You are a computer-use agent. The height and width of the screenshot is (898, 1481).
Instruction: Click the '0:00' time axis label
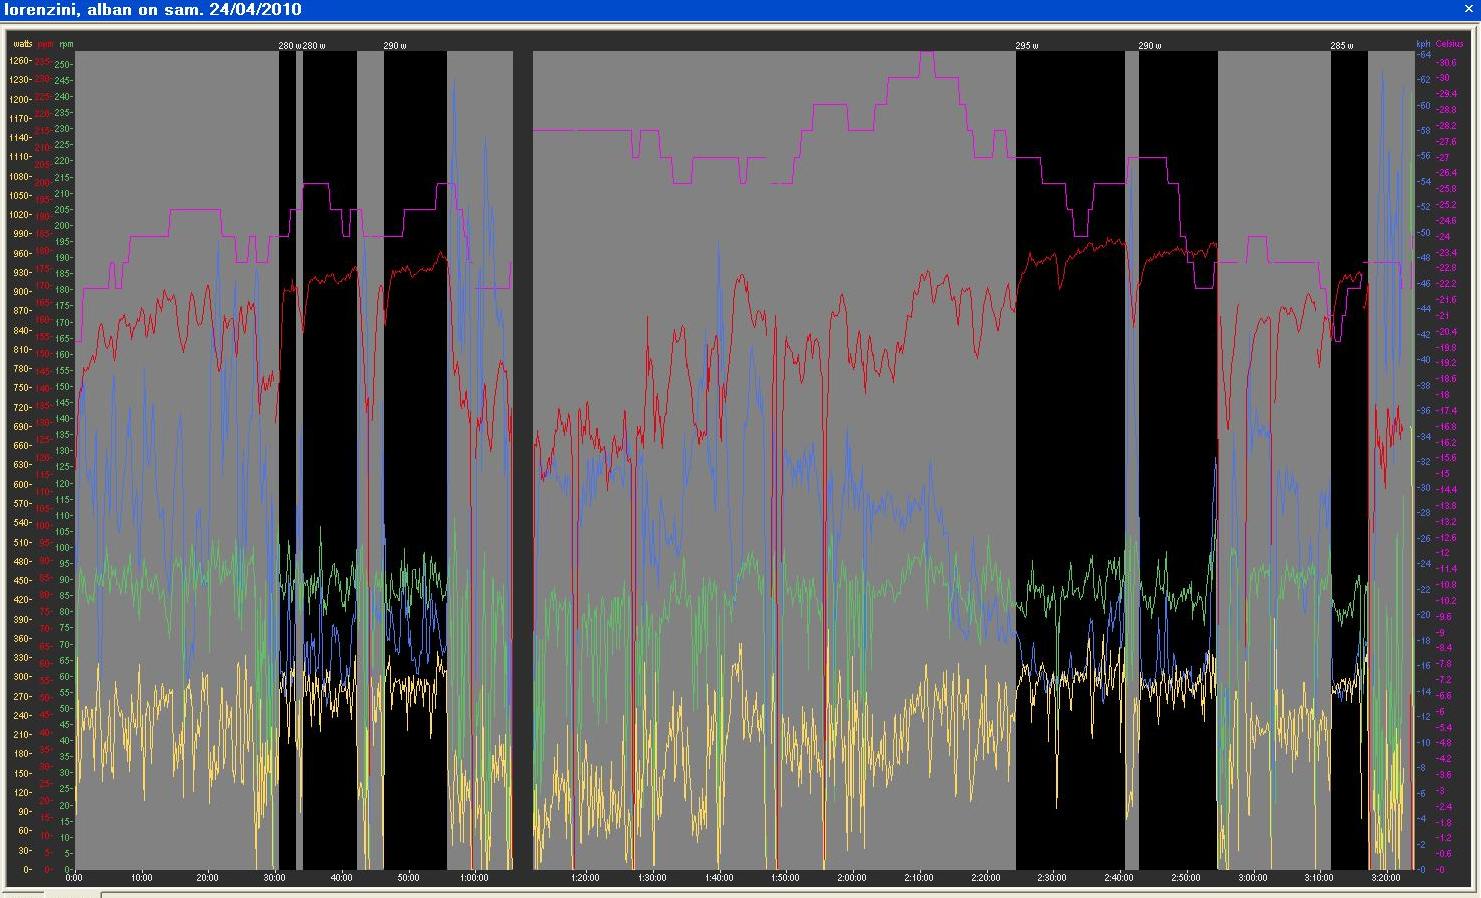point(75,878)
